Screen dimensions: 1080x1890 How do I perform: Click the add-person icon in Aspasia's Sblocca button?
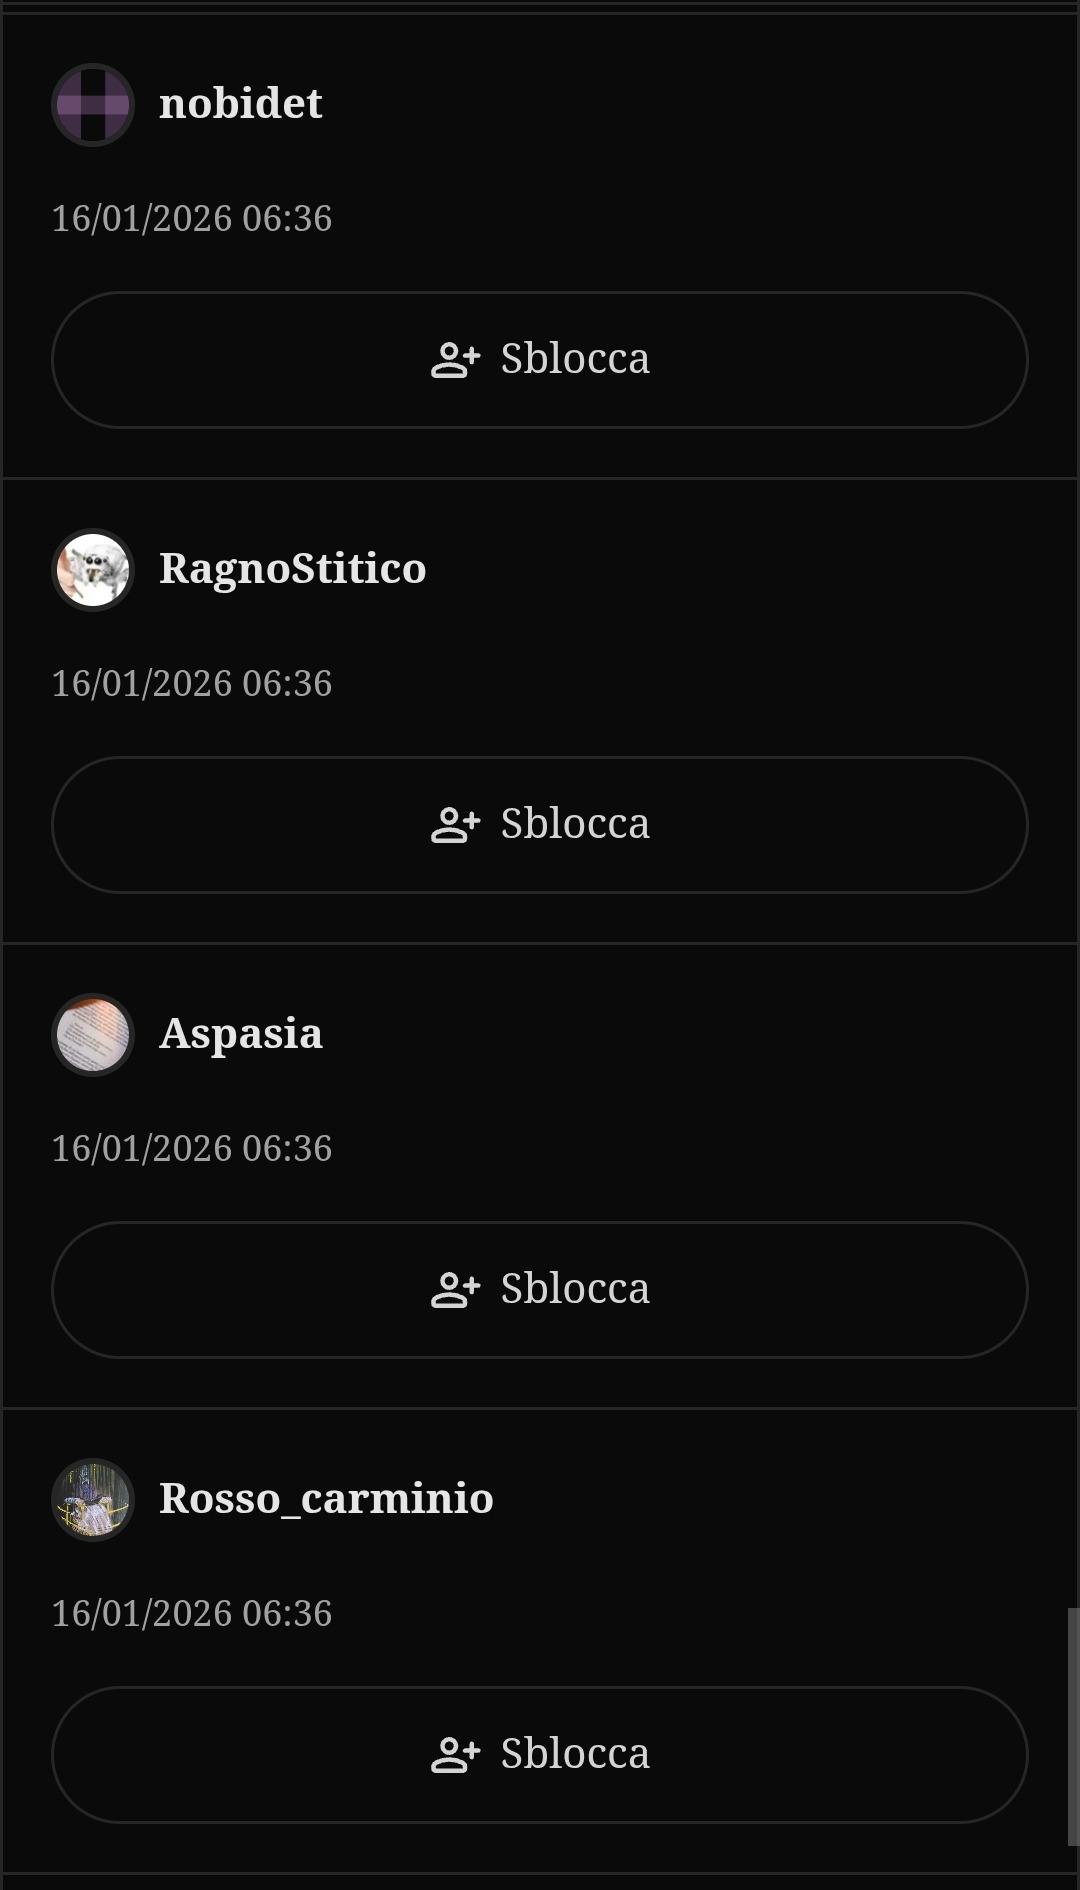tap(456, 1290)
